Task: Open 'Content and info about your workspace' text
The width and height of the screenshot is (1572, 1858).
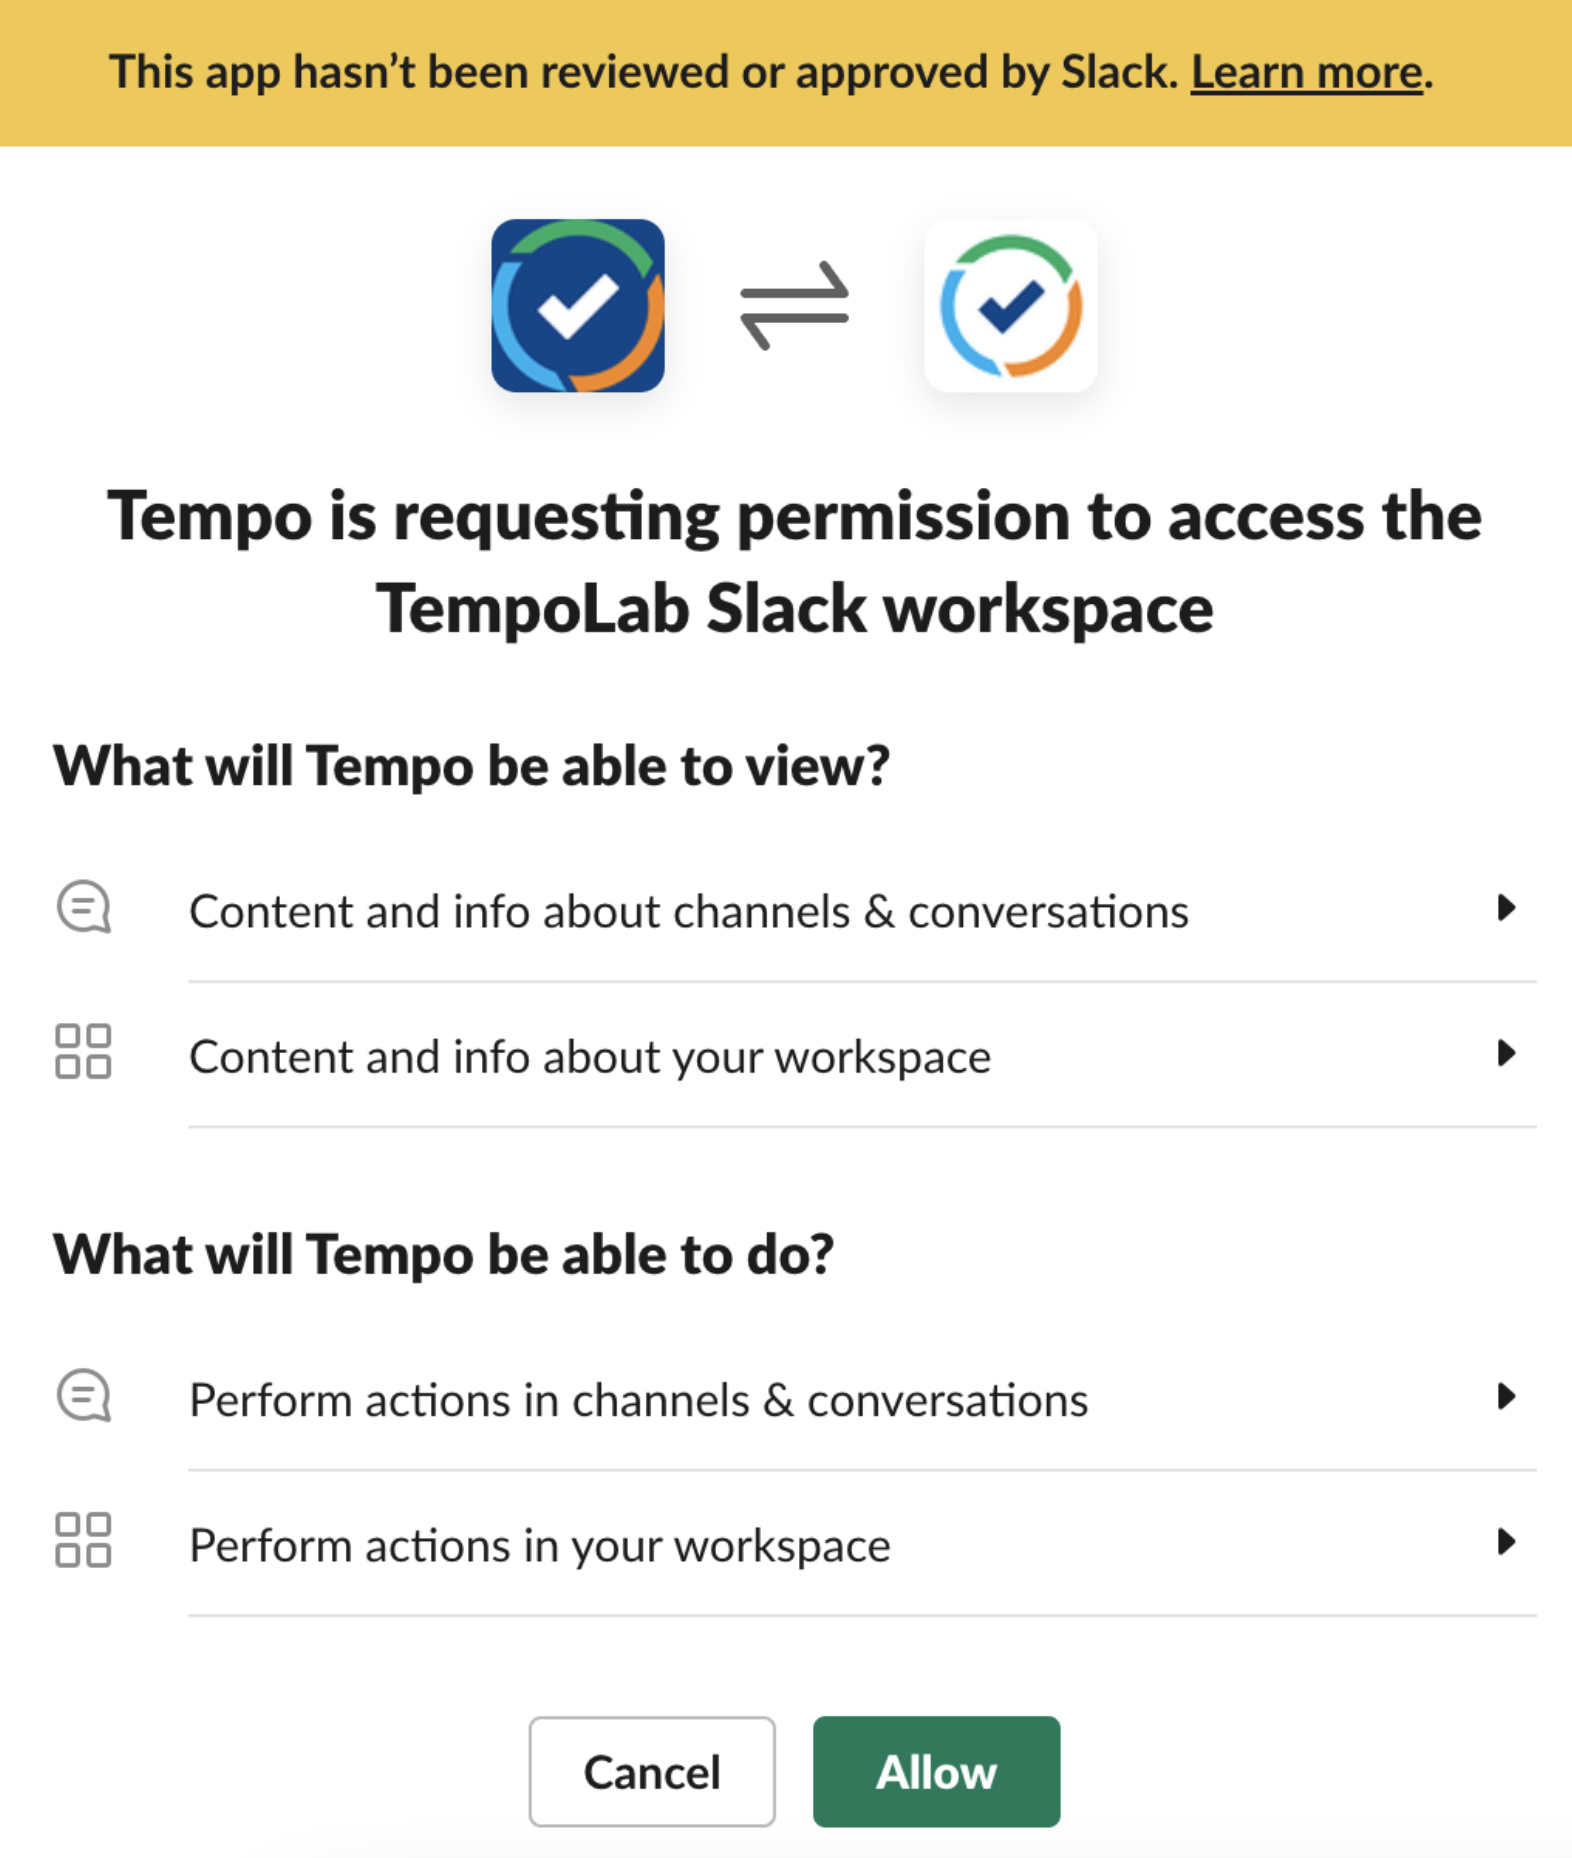Action: pos(590,1057)
